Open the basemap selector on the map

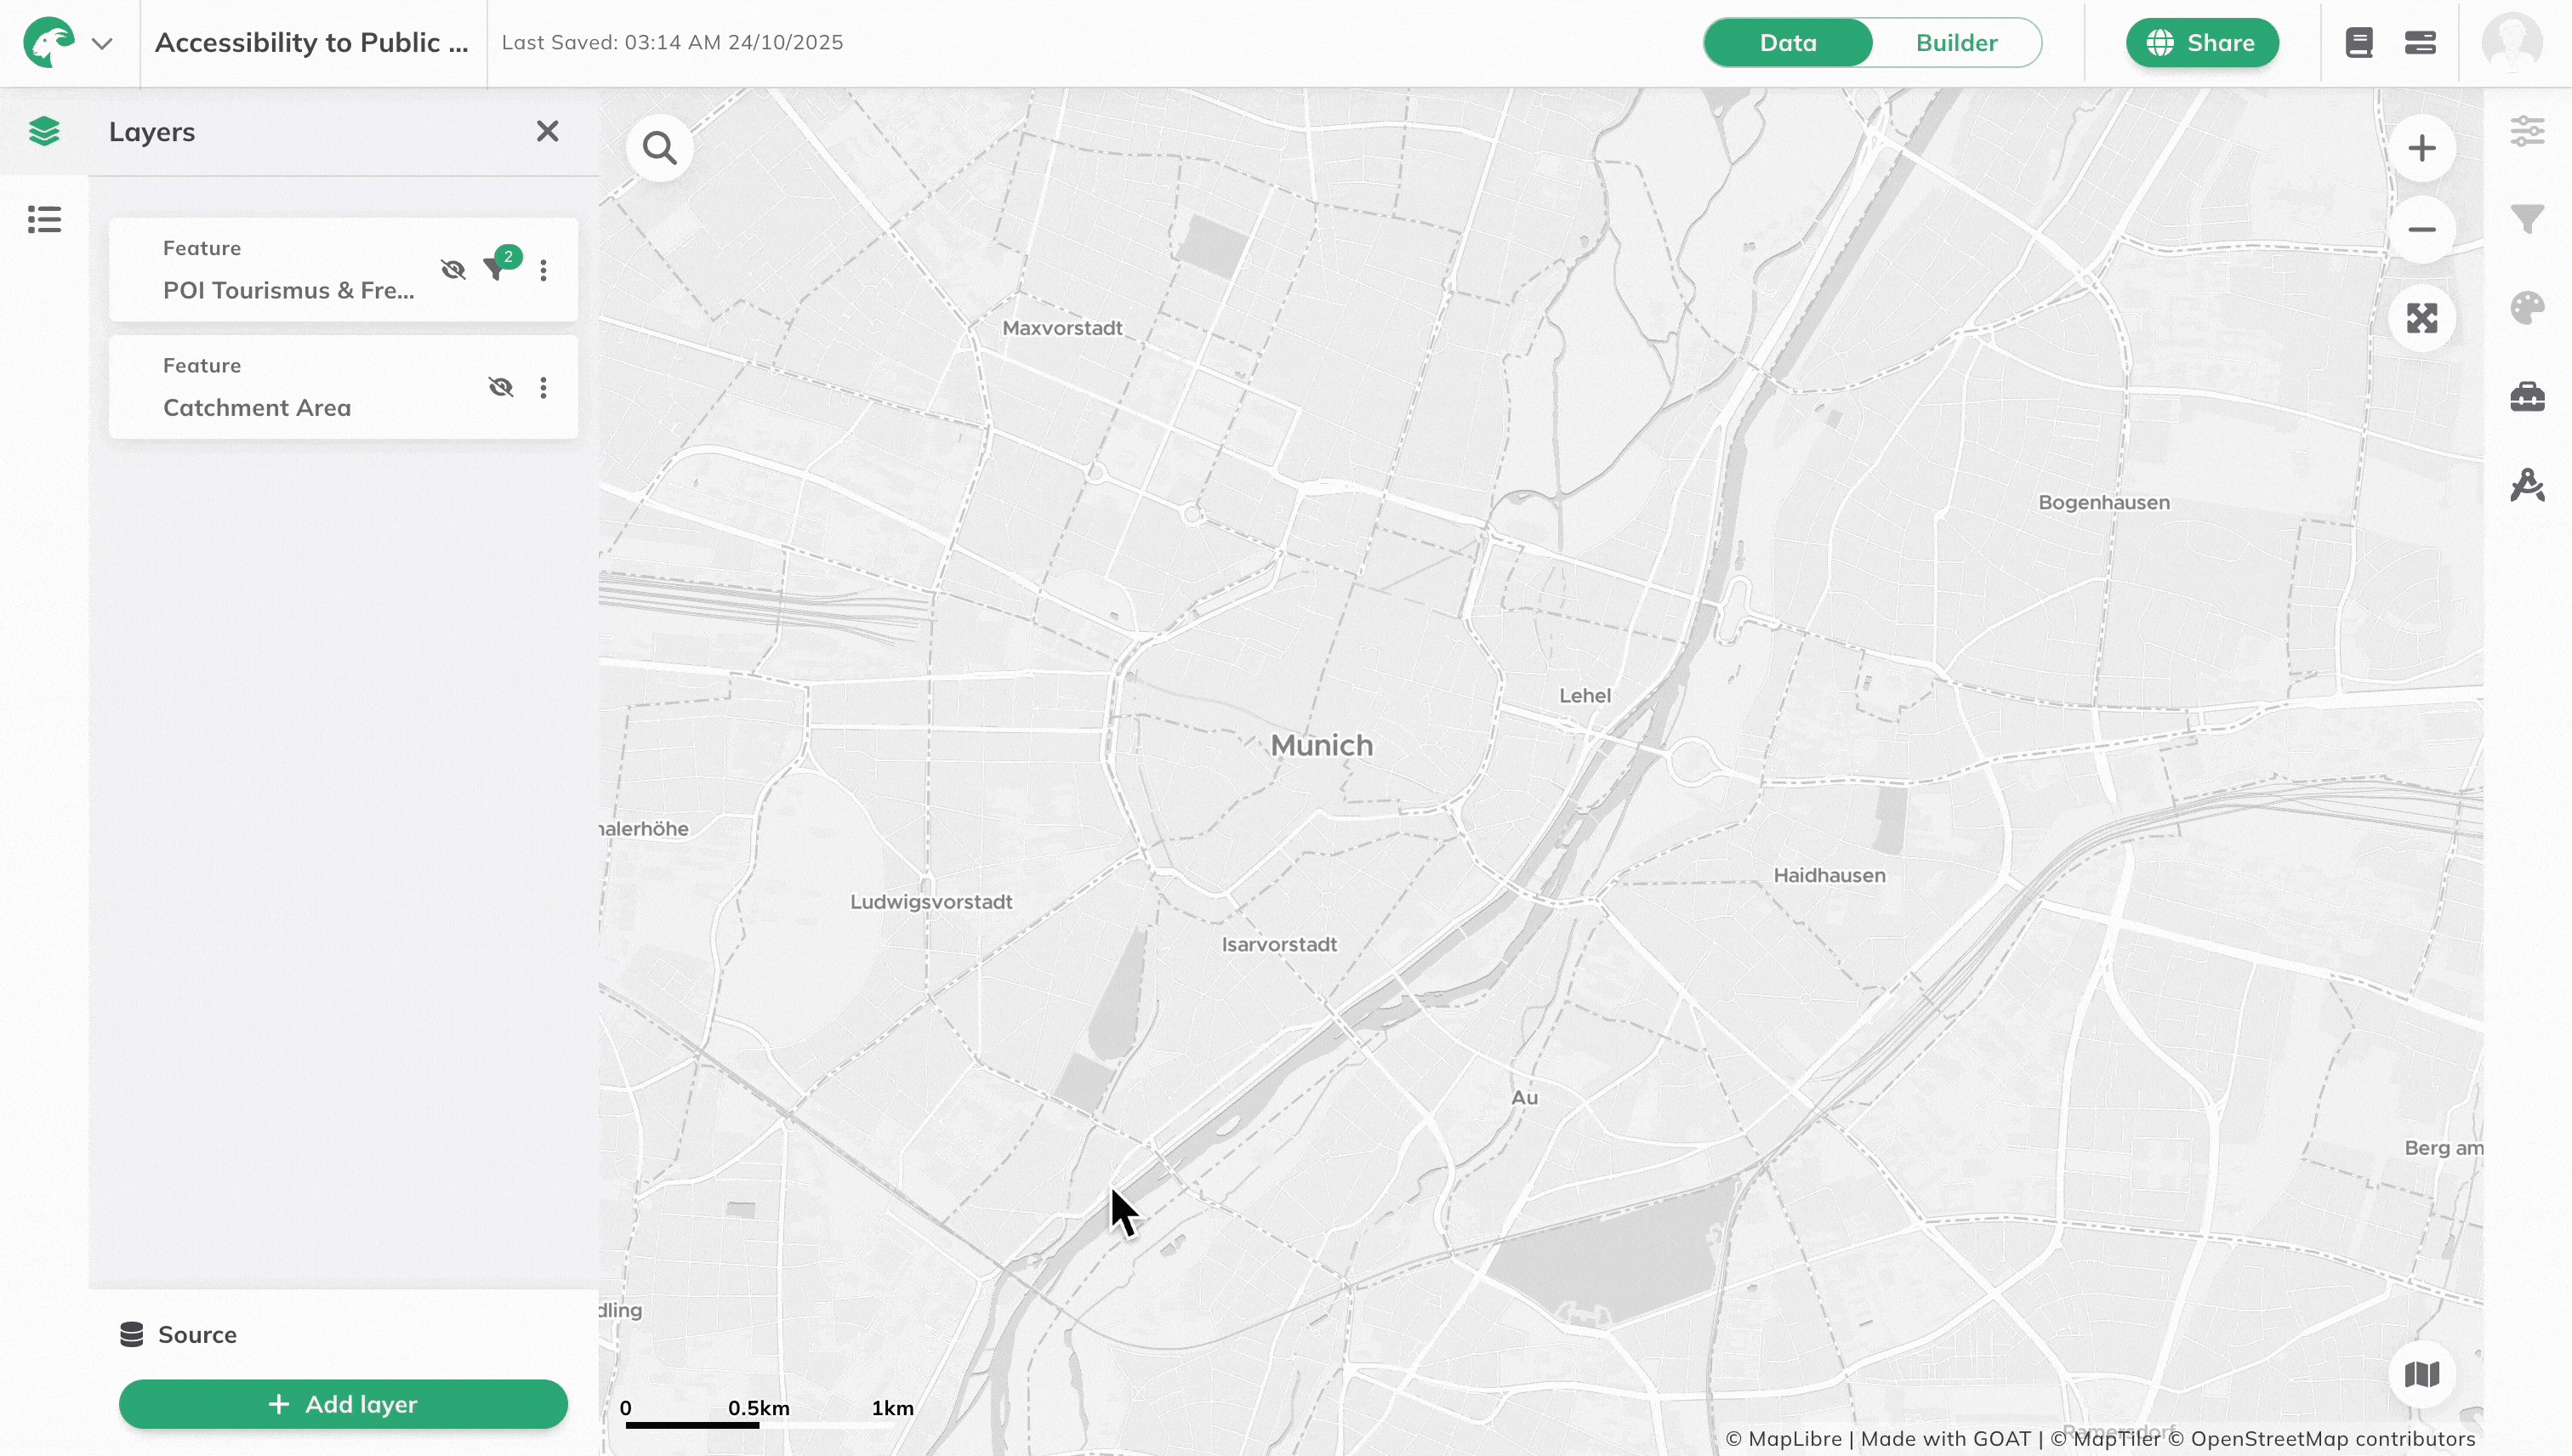click(x=2422, y=1374)
